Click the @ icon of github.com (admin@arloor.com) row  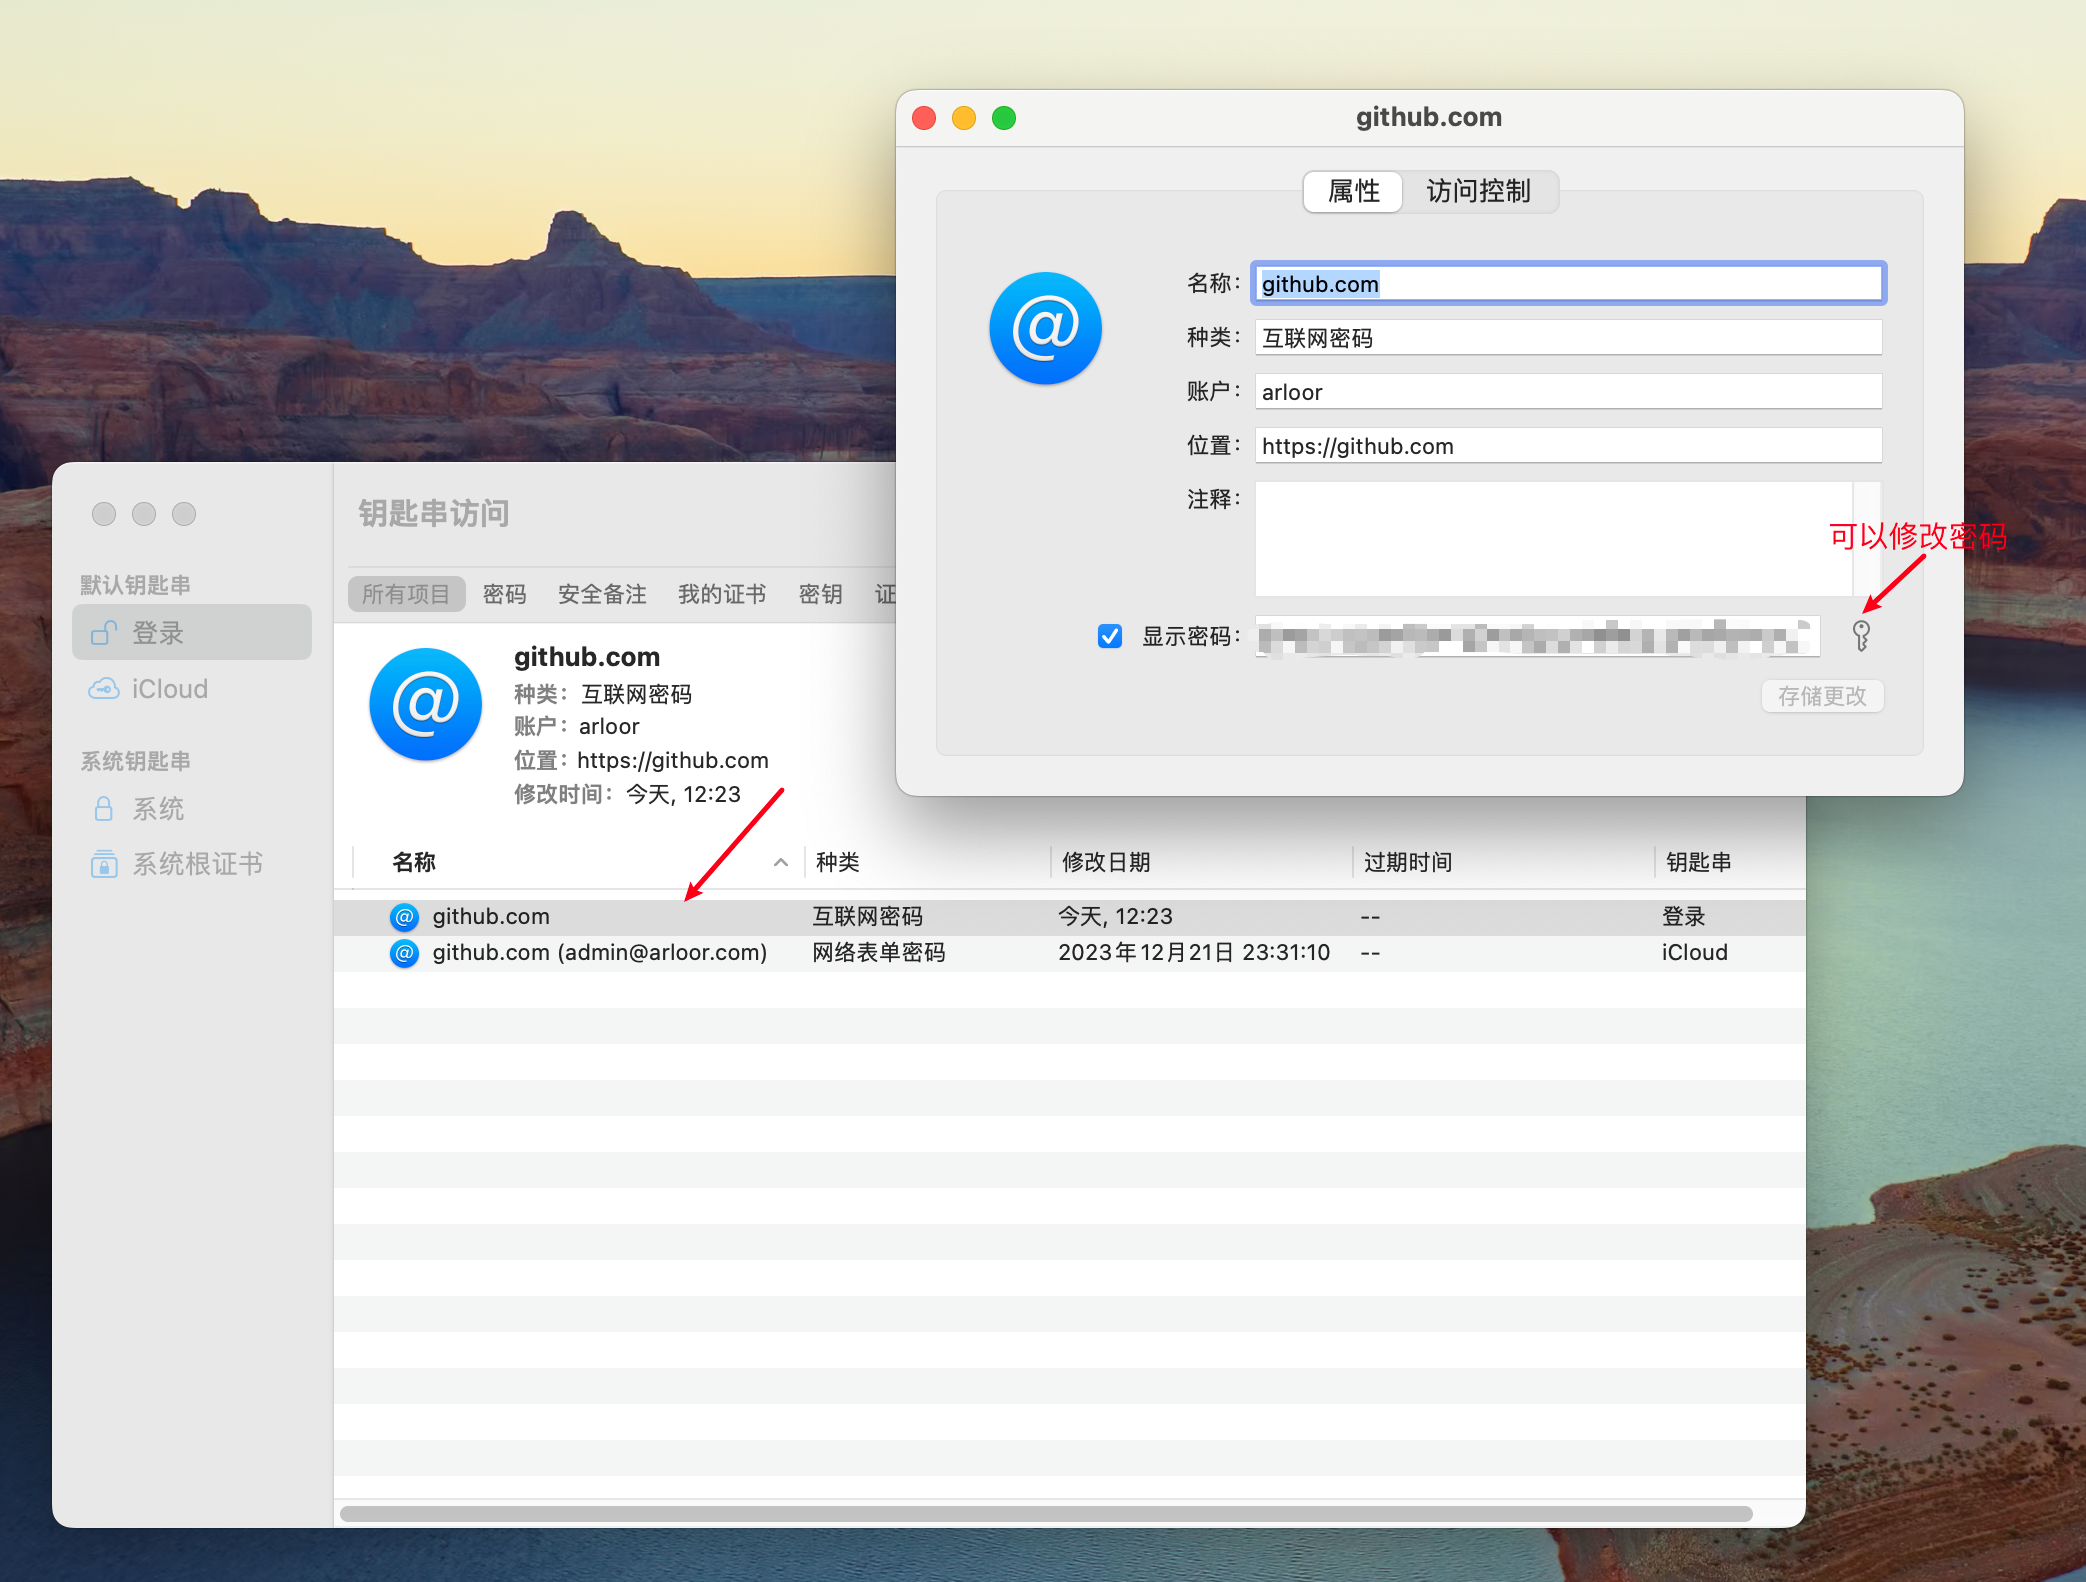coord(404,953)
